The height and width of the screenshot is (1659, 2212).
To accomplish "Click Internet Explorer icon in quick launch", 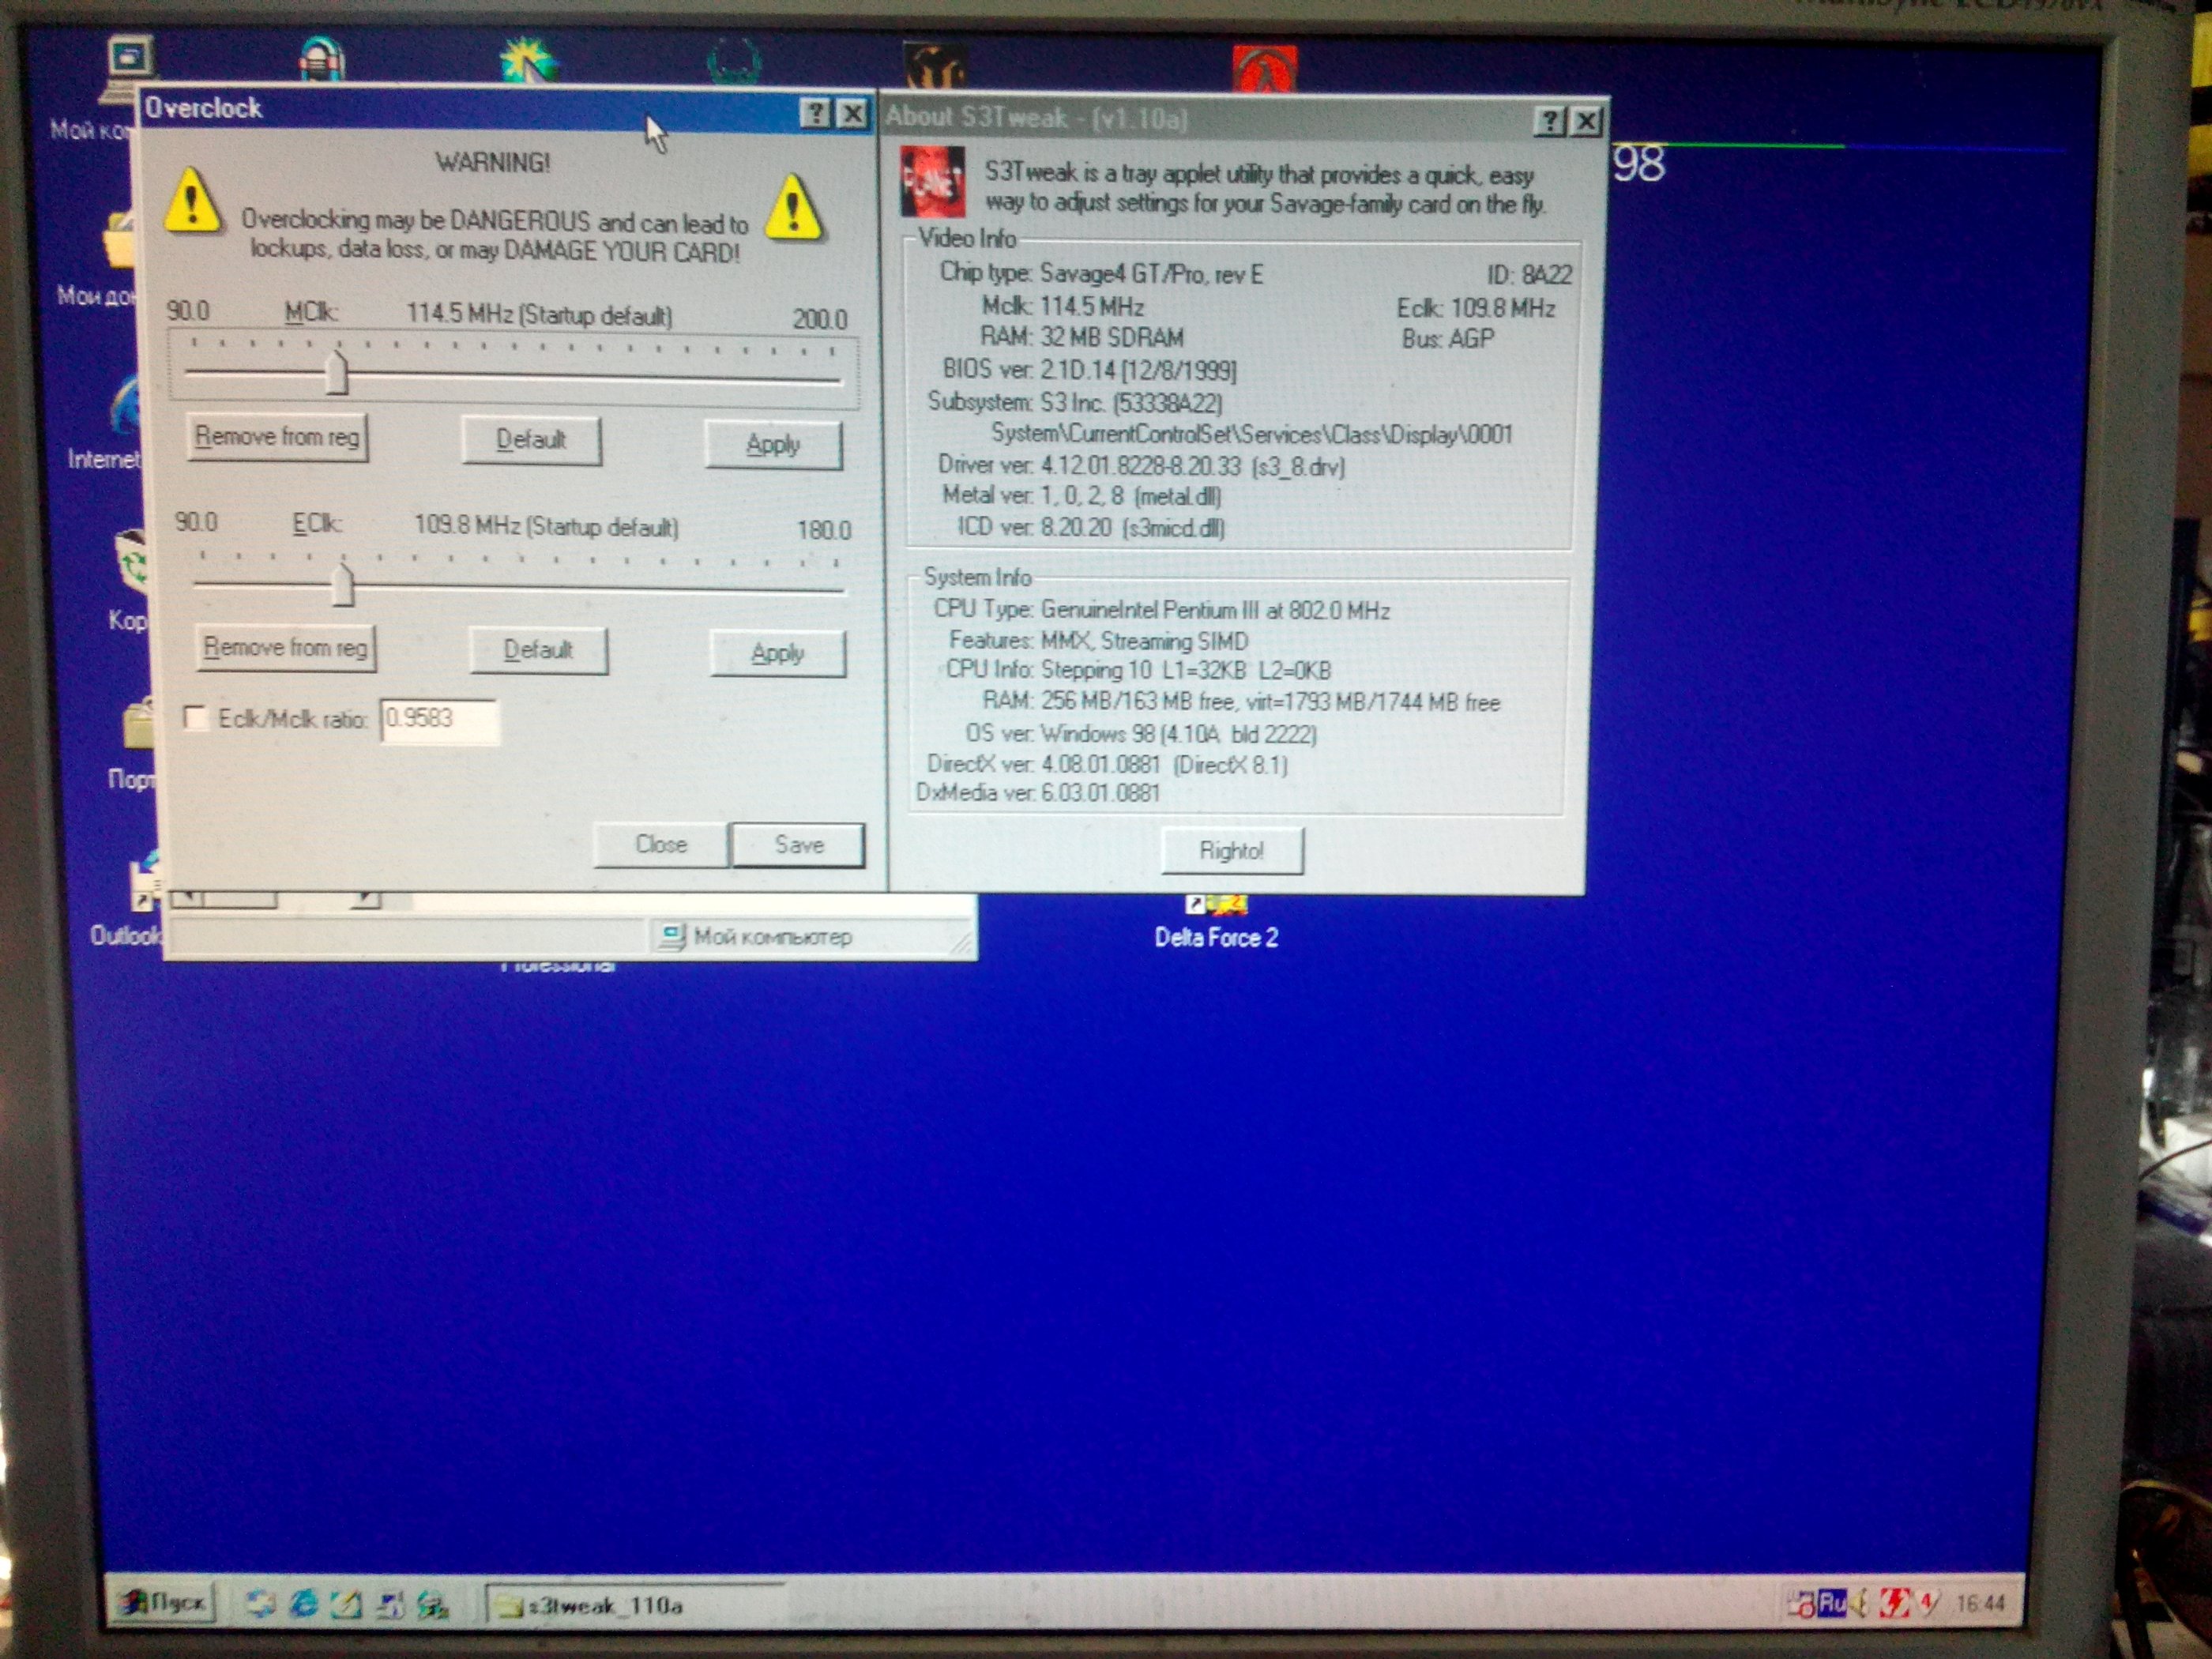I will (304, 1604).
